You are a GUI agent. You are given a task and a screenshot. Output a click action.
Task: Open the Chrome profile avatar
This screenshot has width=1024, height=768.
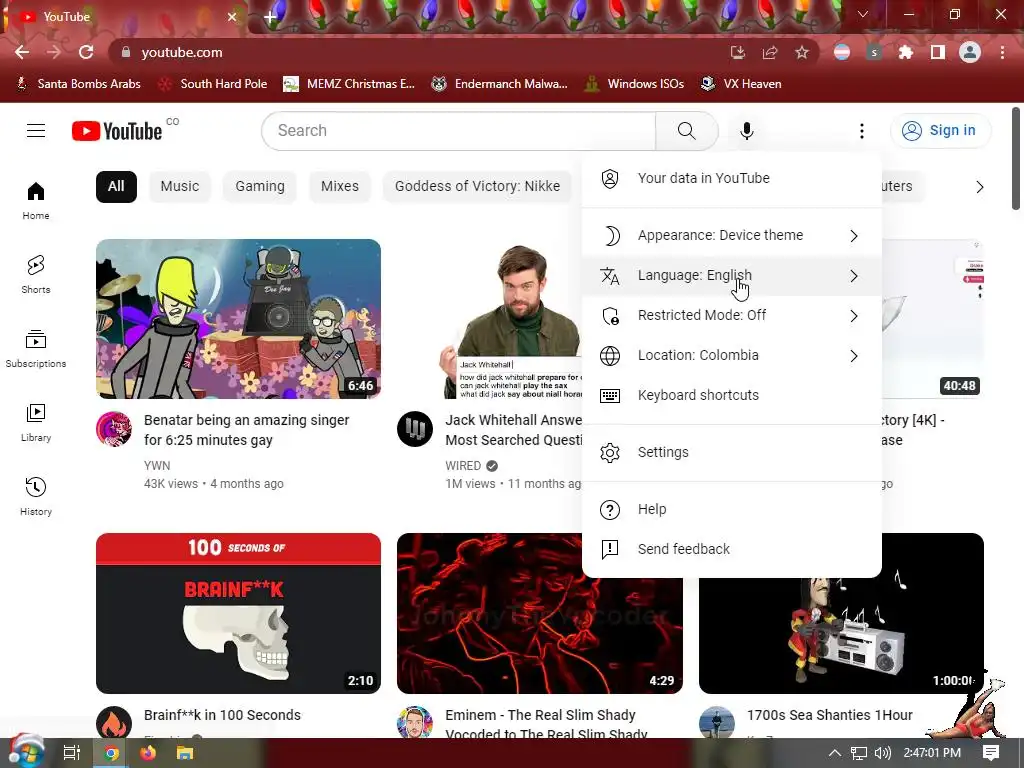tap(970, 52)
